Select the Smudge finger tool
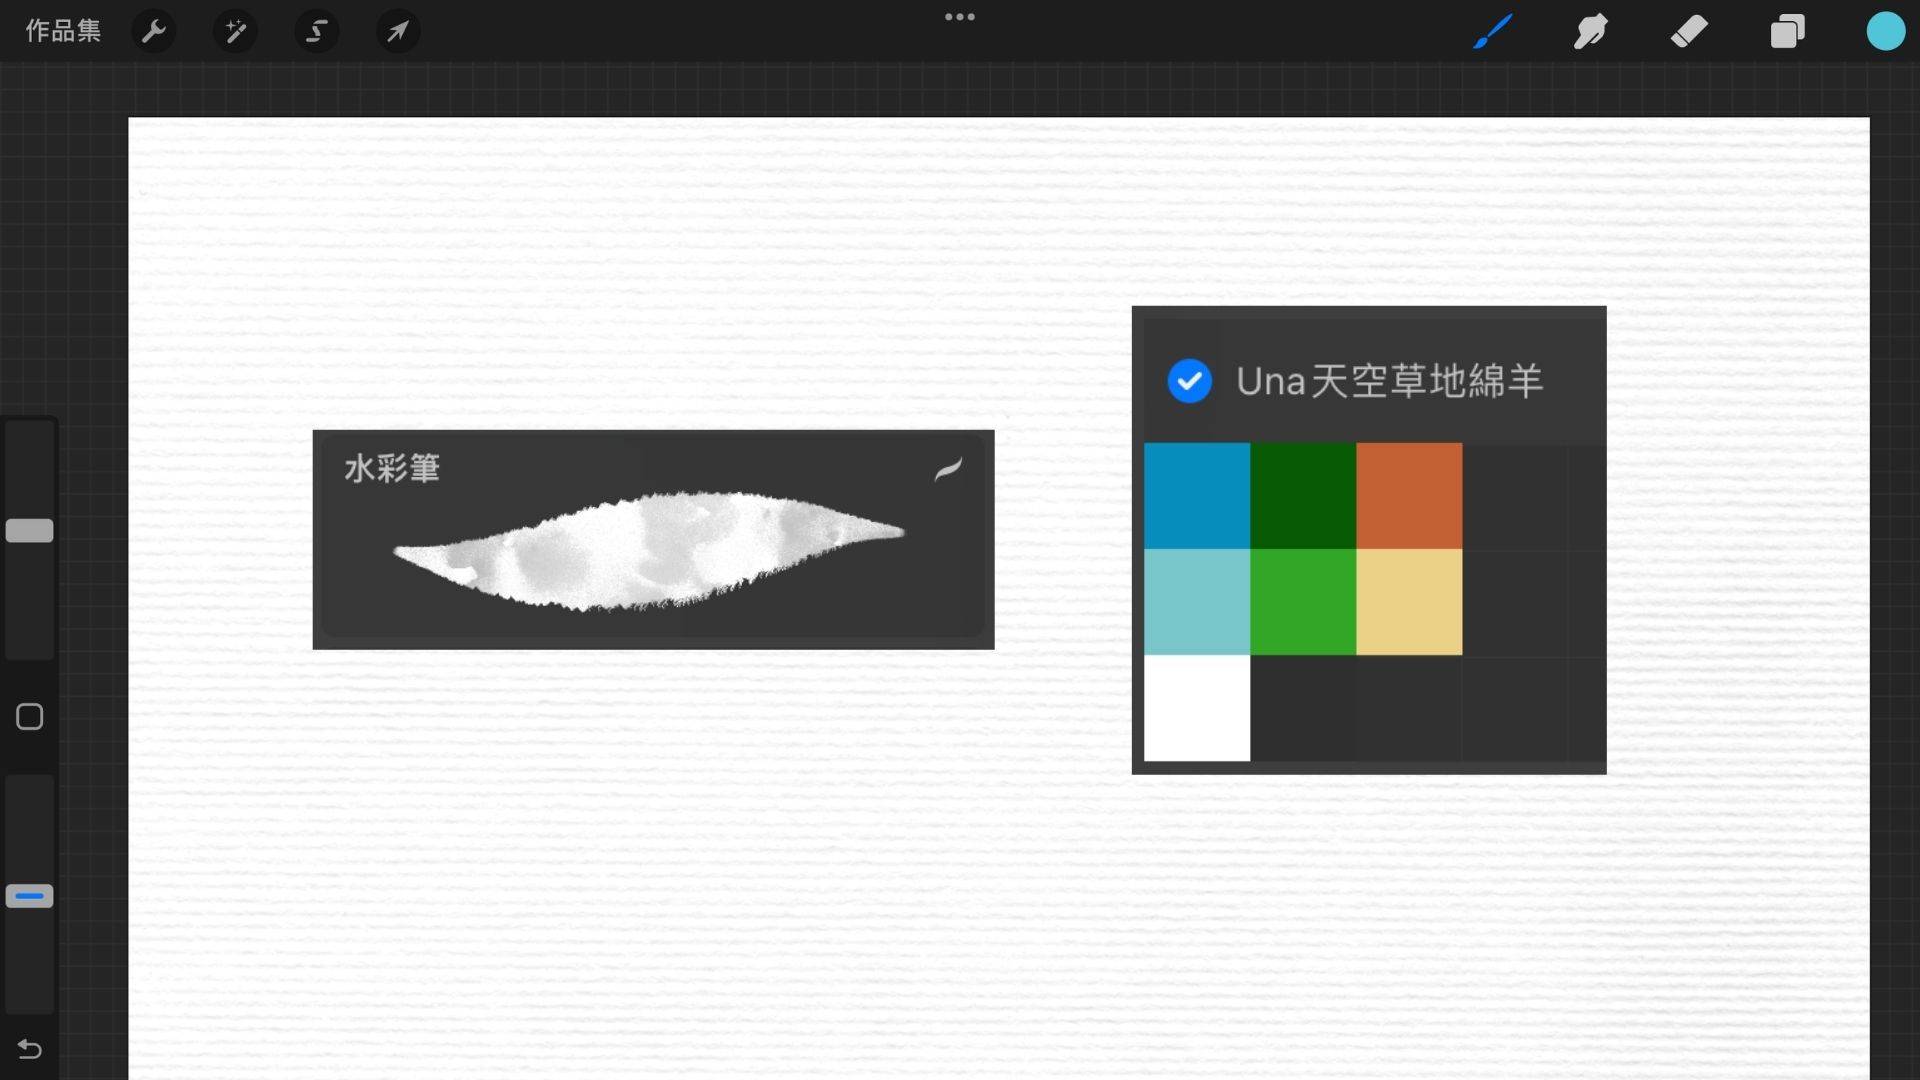Viewport: 1920px width, 1080px height. tap(1590, 32)
